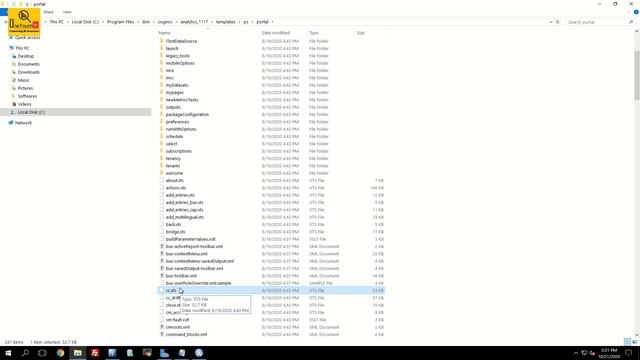Navigate to ibm breadcrumb segment
The height and width of the screenshot is (360, 640).
pos(146,22)
